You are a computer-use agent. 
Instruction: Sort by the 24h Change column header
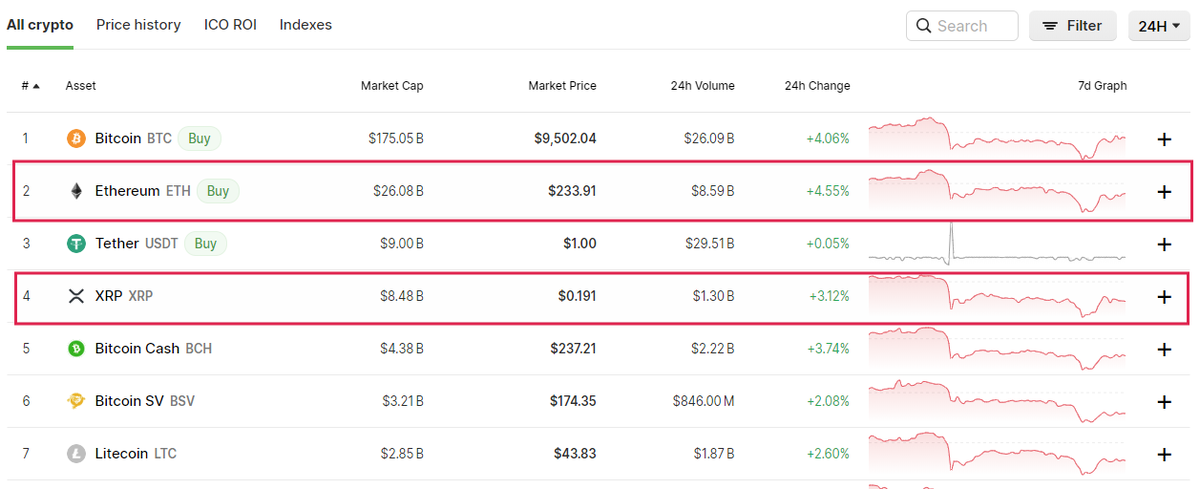click(x=817, y=86)
